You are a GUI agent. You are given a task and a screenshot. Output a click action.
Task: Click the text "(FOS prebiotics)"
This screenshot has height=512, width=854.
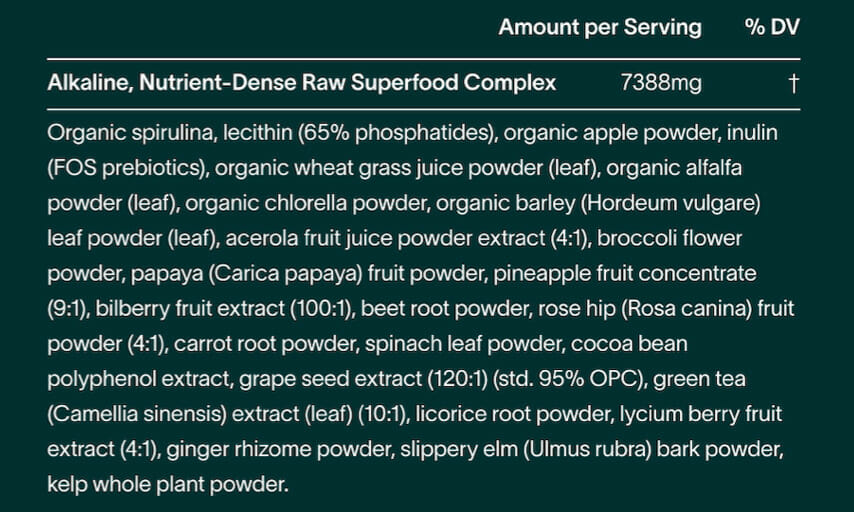126,168
